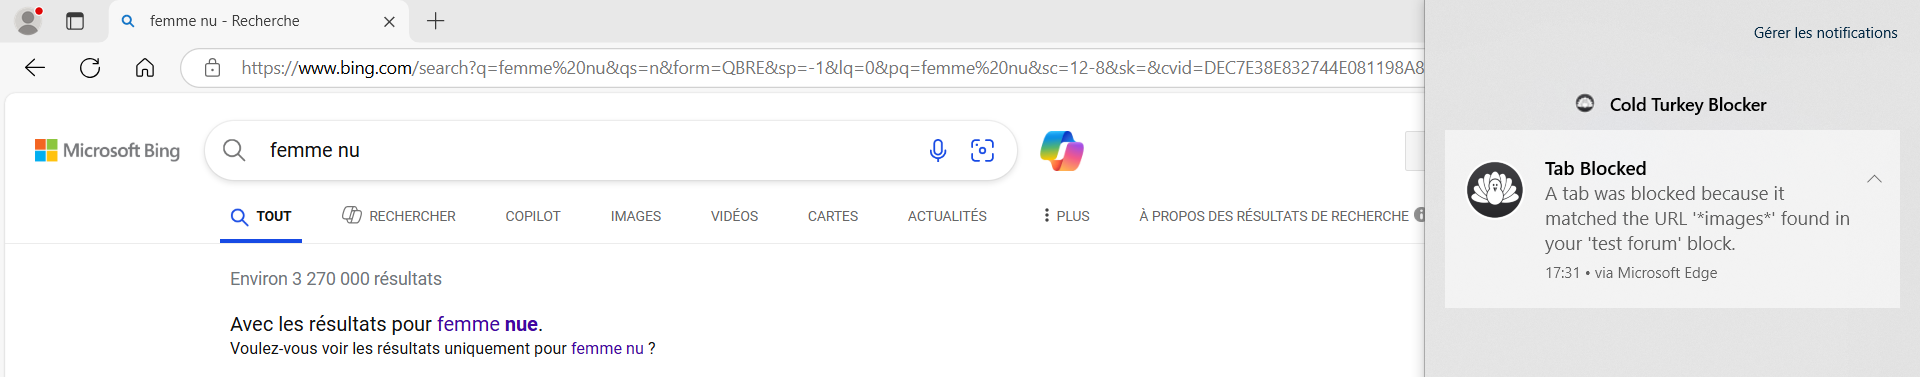Collapse the Tab Blocked notification chevron
The width and height of the screenshot is (1920, 377).
coord(1874,179)
